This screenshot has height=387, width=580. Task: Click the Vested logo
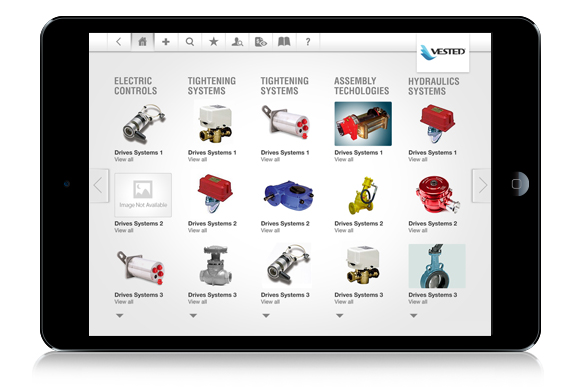[x=443, y=52]
